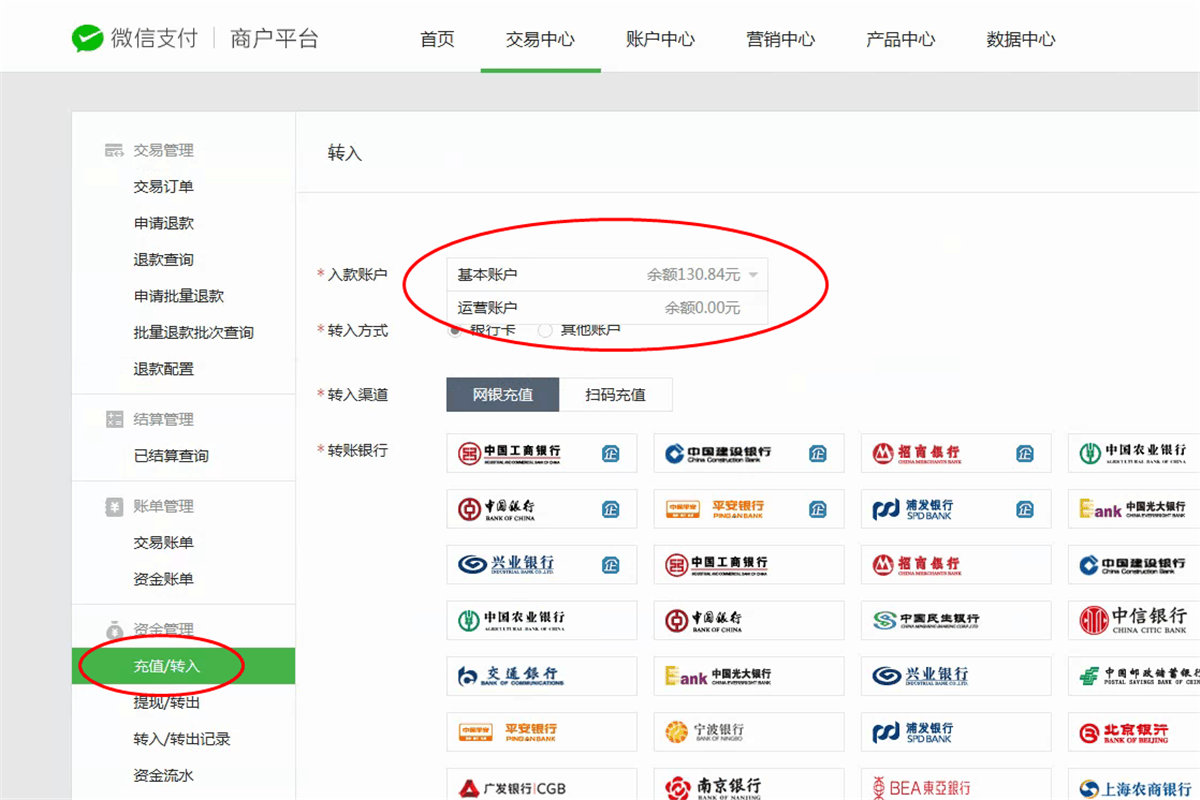1200x800 pixels.
Task: Collapse the 入款账户 dropdown arrow
Action: [x=753, y=275]
